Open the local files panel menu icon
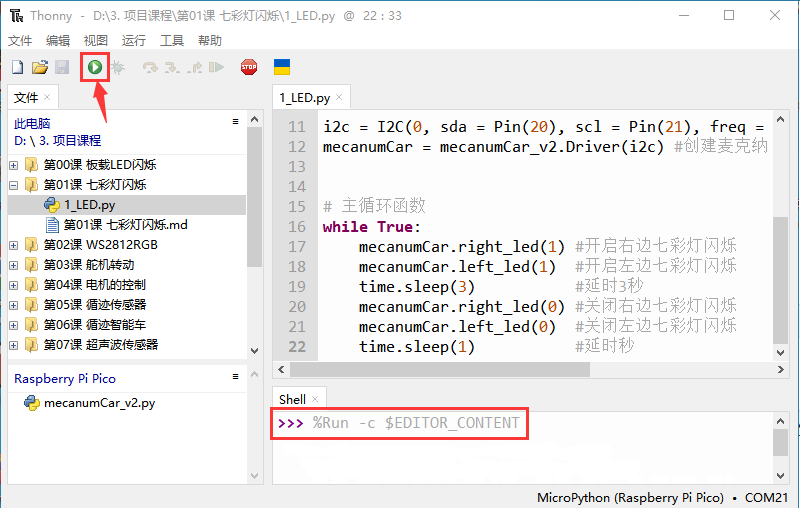800x508 pixels. pyautogui.click(x=235, y=121)
